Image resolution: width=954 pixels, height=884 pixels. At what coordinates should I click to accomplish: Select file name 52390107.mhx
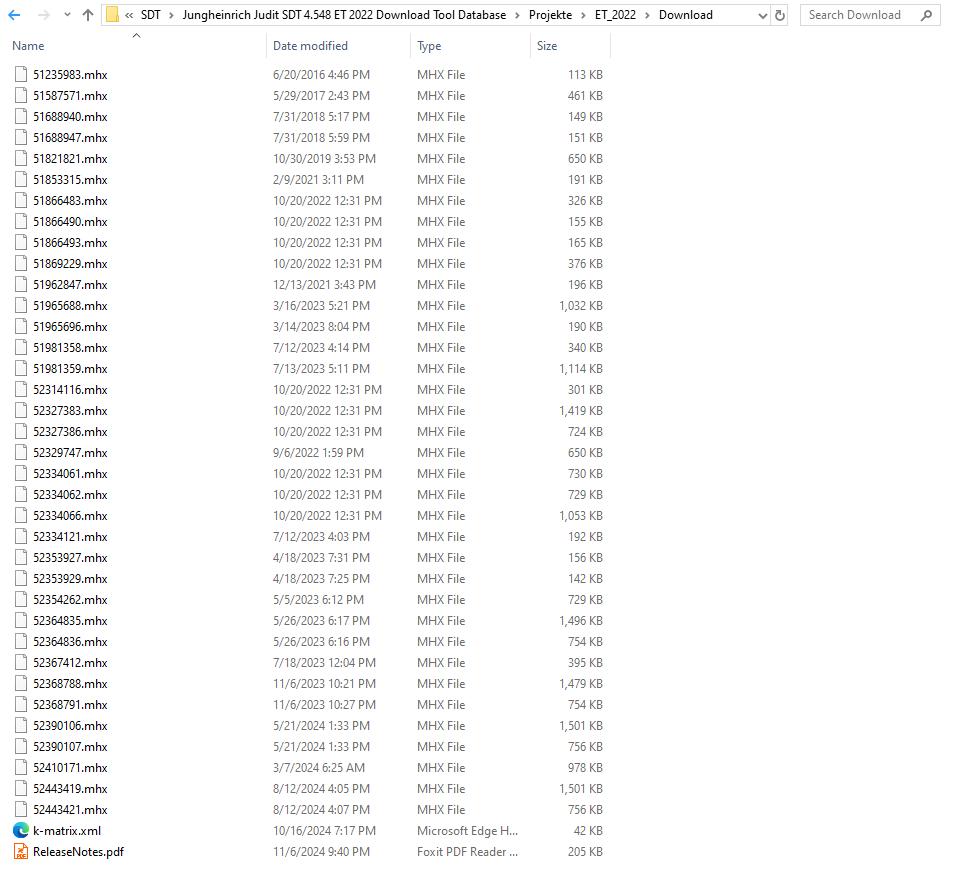[70, 747]
